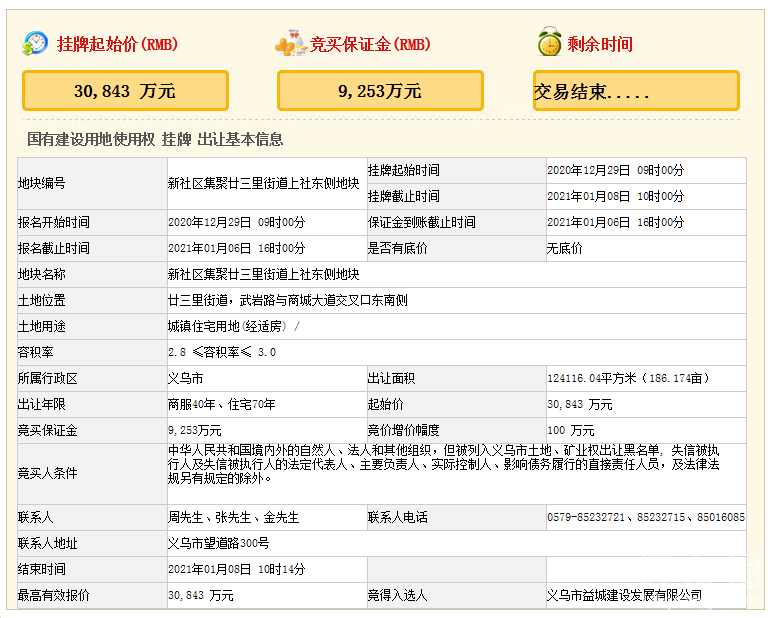Click the 剩余时间 title text
The height and width of the screenshot is (618, 776).
600,44
